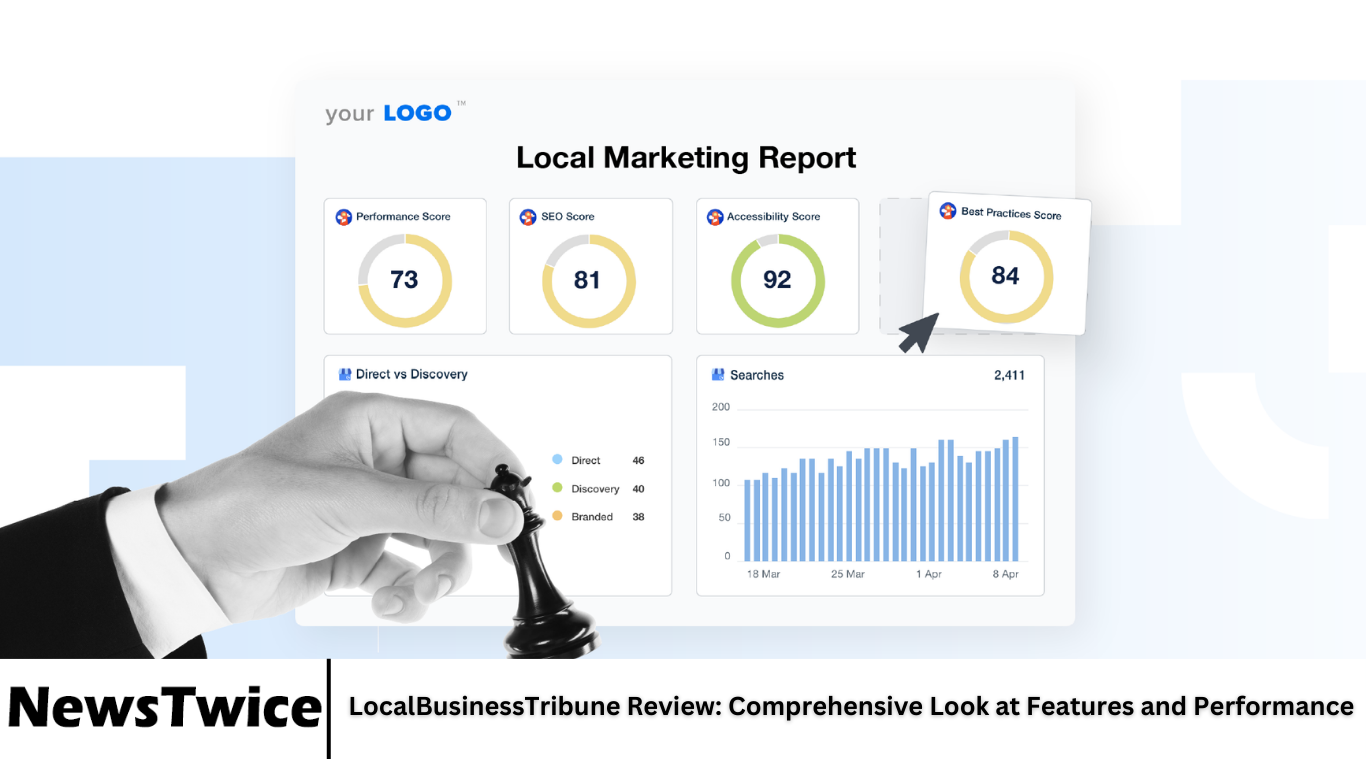The width and height of the screenshot is (1366, 759).
Task: Select the green Discovery legend dot
Action: [x=557, y=488]
